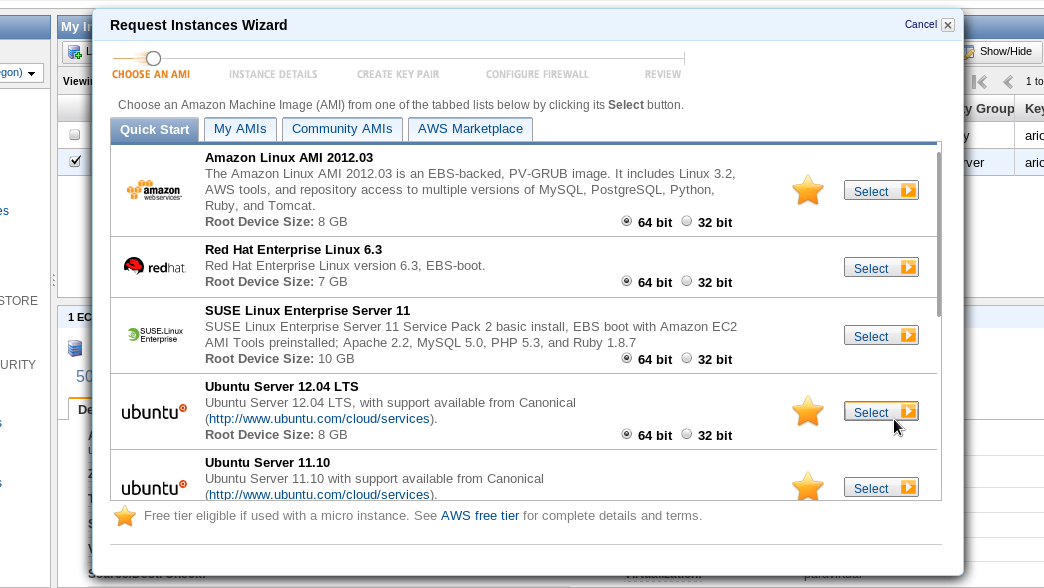The image size is (1044, 588).
Task: Click the Red Hat logo
Action: 154,266
